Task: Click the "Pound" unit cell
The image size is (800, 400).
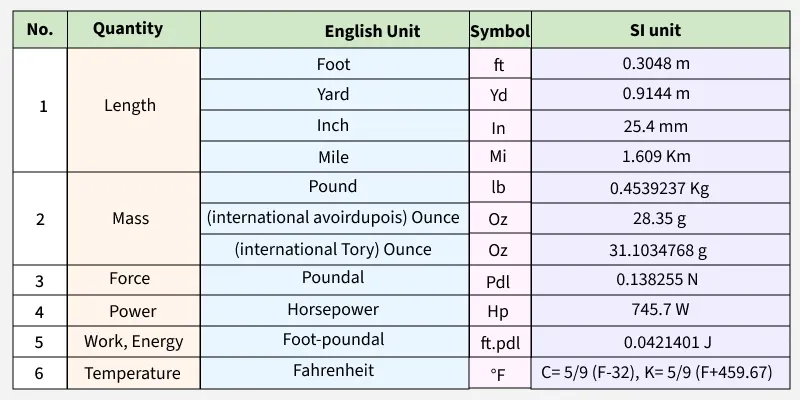Action: coord(333,186)
